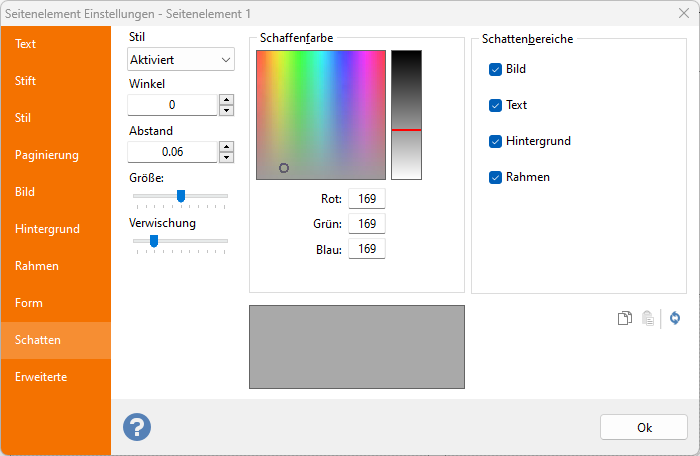Click the grey shadow color preview swatch

pyautogui.click(x=357, y=347)
